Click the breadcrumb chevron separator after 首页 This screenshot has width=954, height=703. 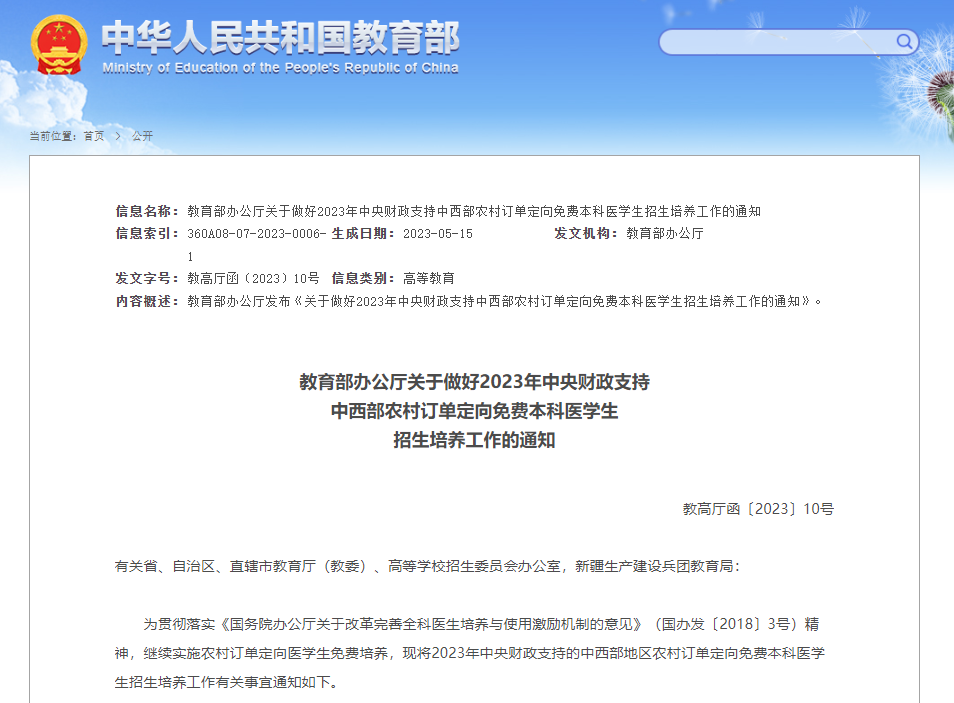click(118, 136)
